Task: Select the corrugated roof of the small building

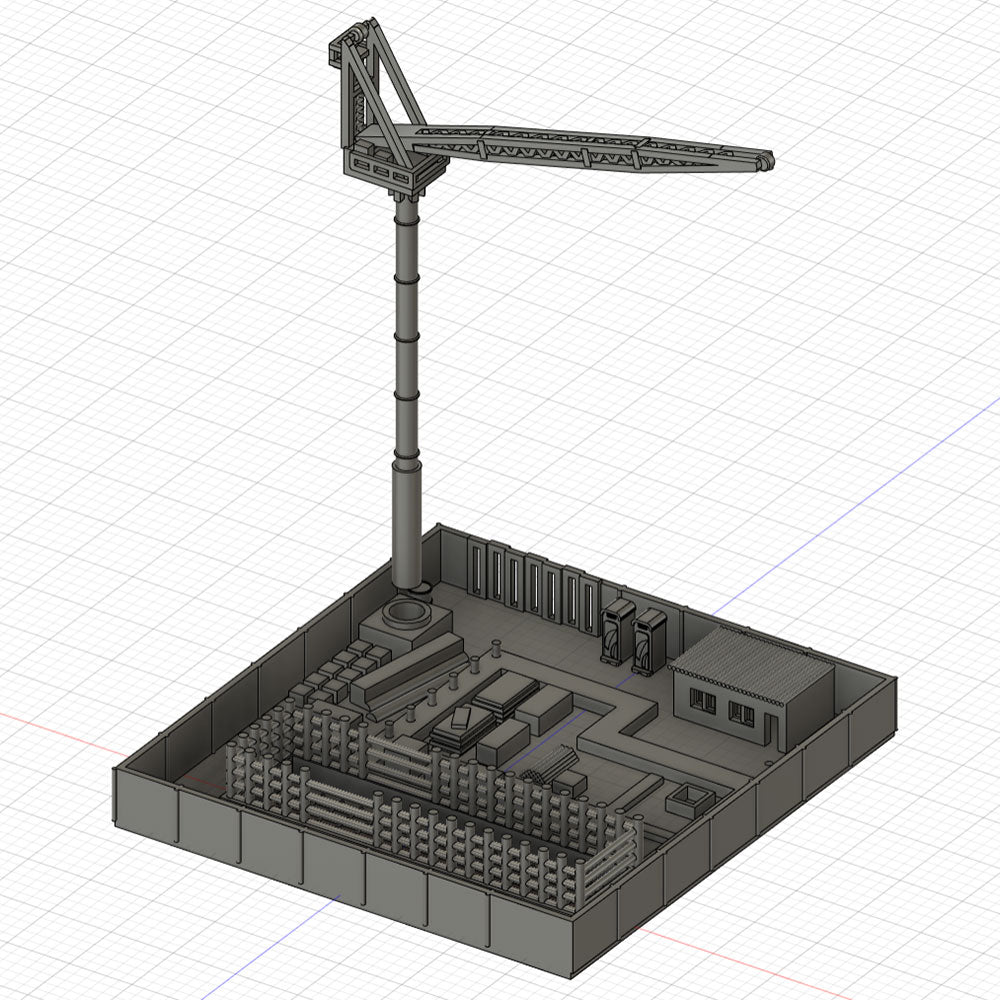Action: [x=750, y=664]
